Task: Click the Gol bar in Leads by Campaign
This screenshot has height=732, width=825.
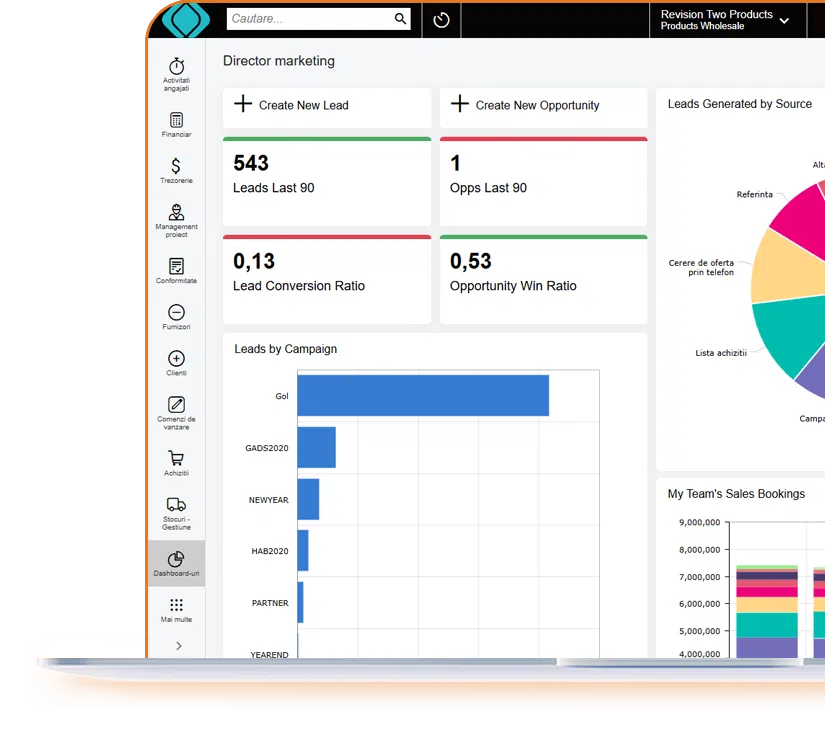Action: point(422,396)
